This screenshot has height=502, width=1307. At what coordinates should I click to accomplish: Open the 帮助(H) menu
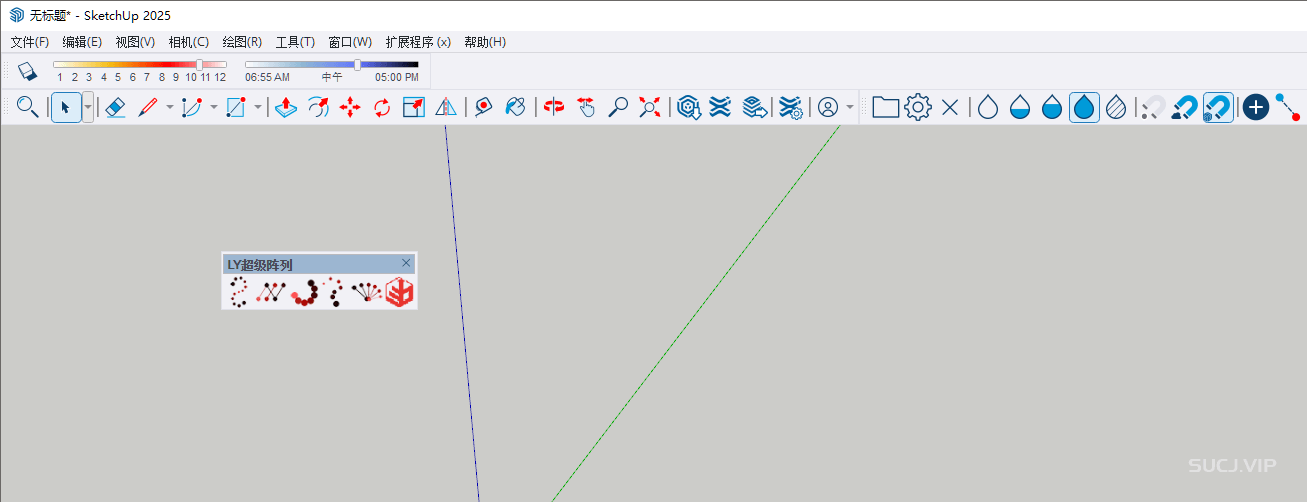tap(485, 42)
